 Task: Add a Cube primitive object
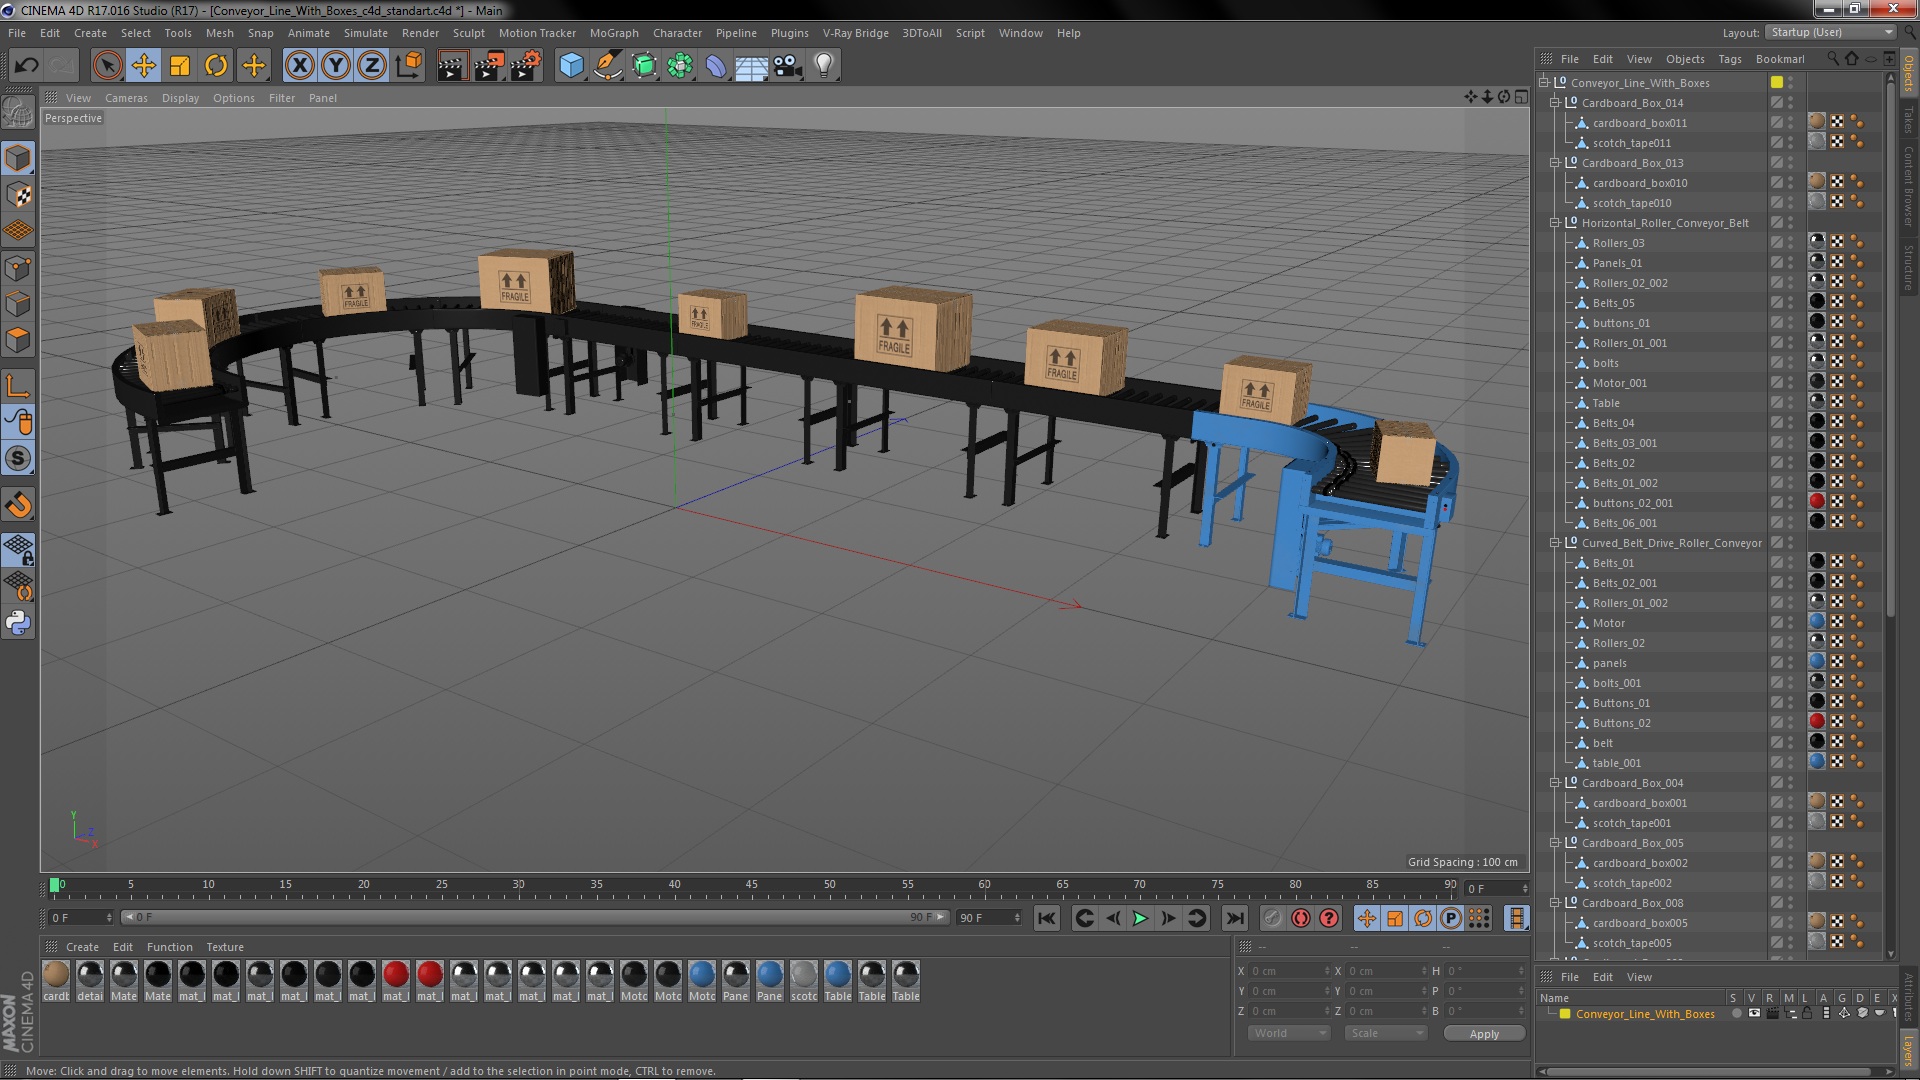(571, 66)
